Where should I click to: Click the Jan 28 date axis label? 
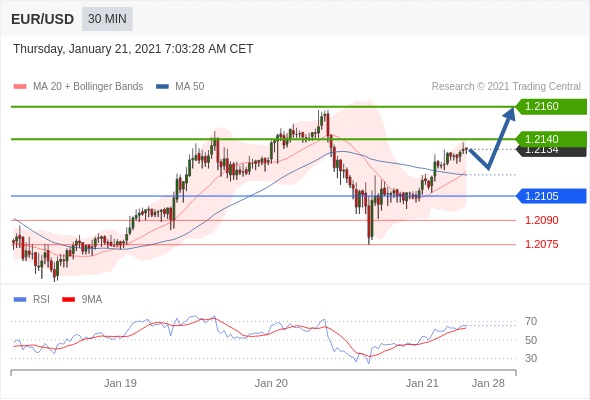coord(488,383)
